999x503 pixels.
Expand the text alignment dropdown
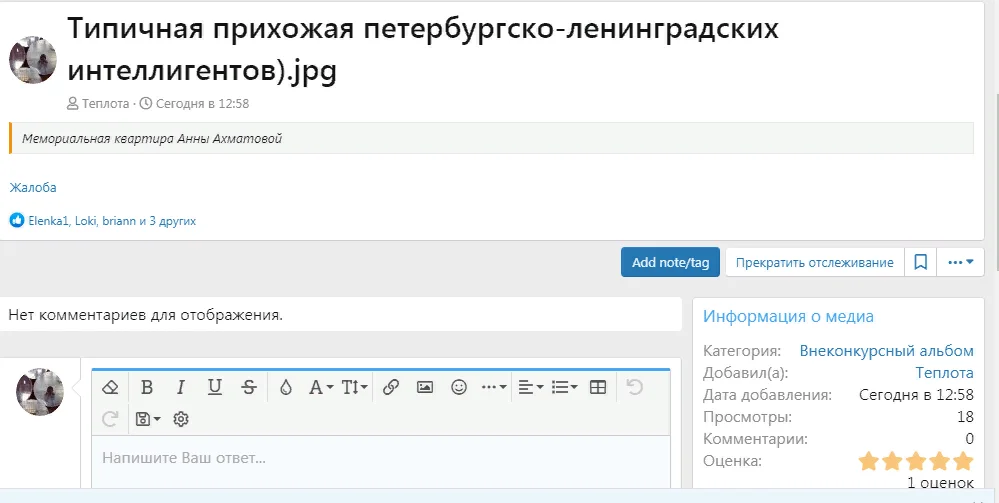click(x=531, y=387)
